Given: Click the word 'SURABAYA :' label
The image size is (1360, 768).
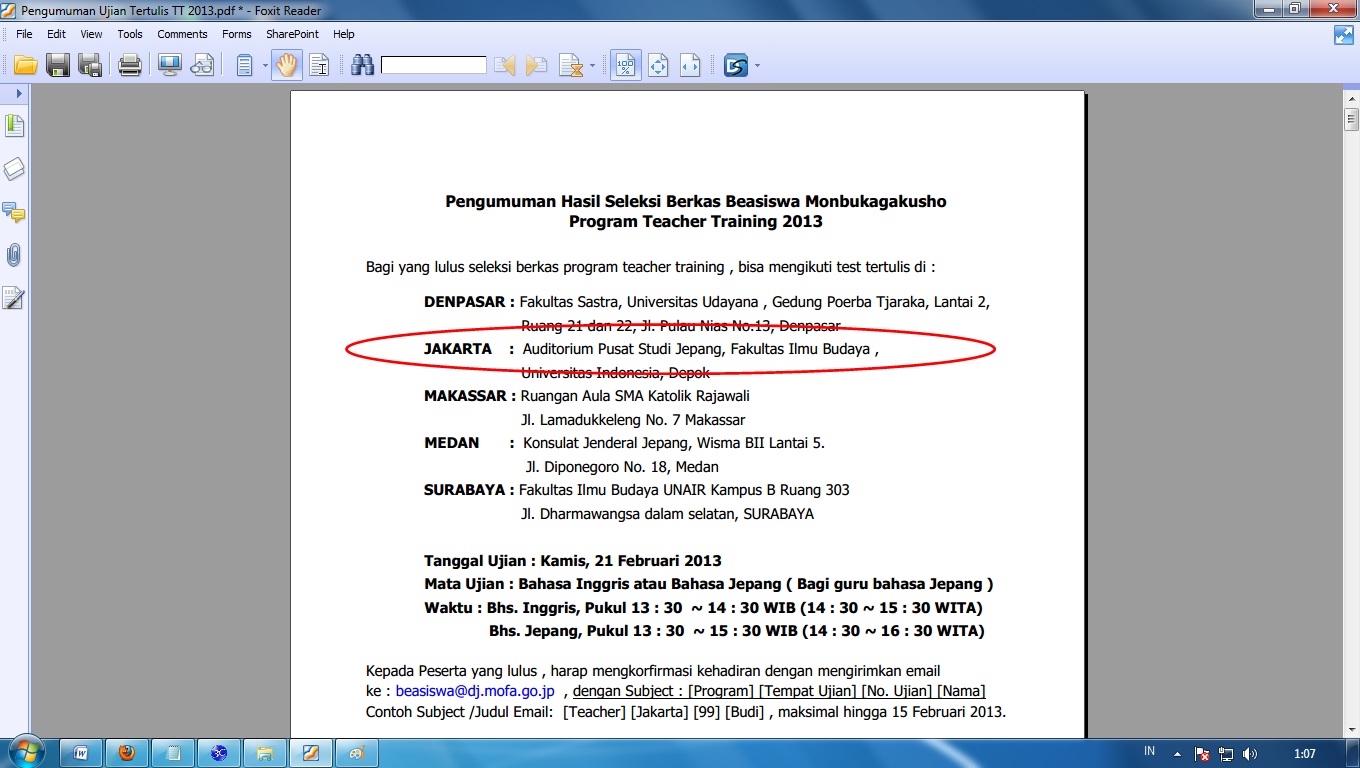Looking at the screenshot, I should click(469, 490).
